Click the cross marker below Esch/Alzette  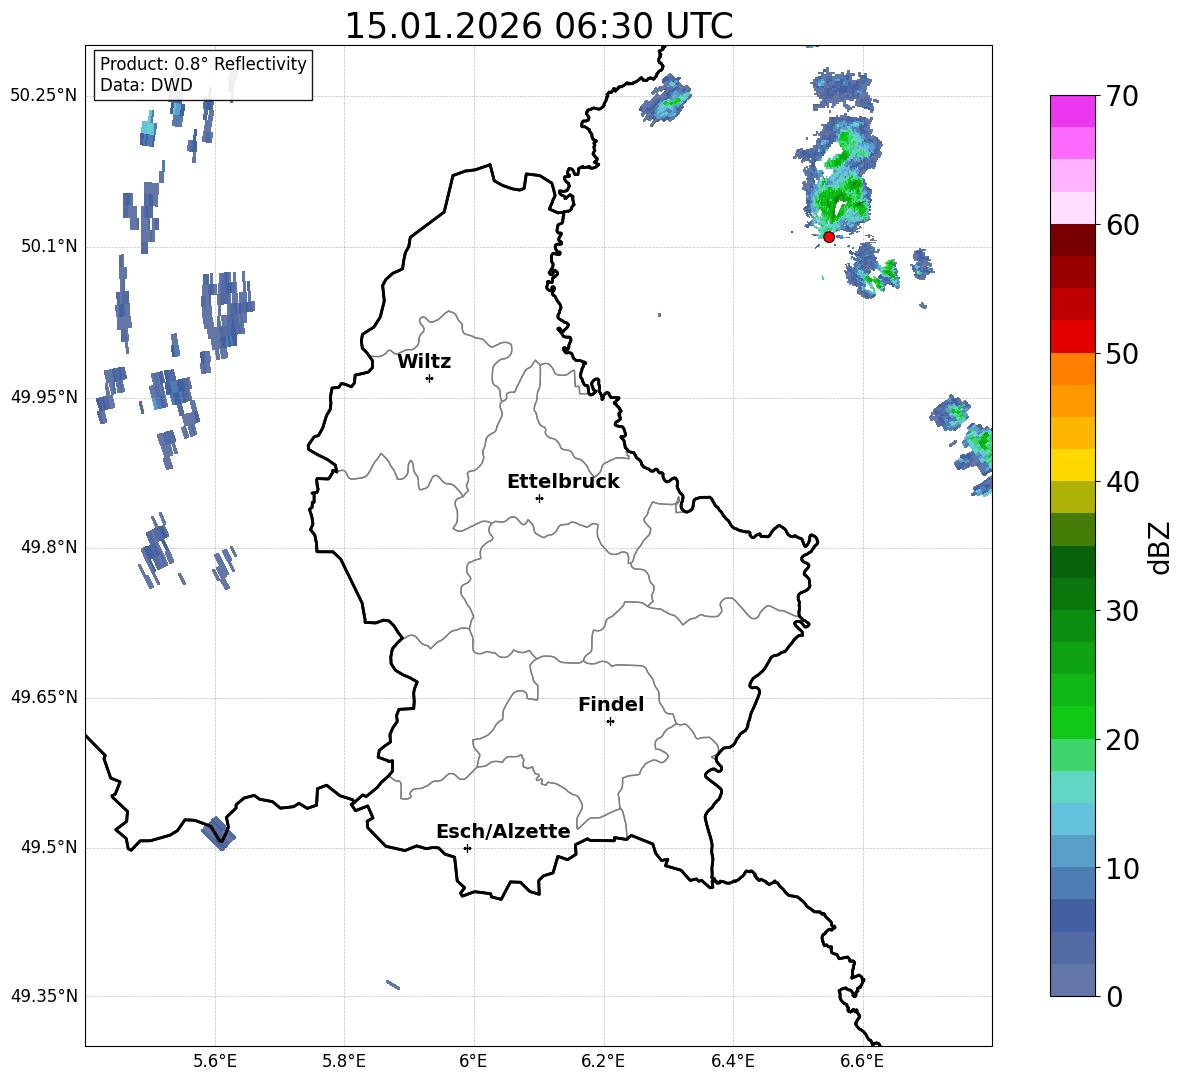click(x=467, y=848)
